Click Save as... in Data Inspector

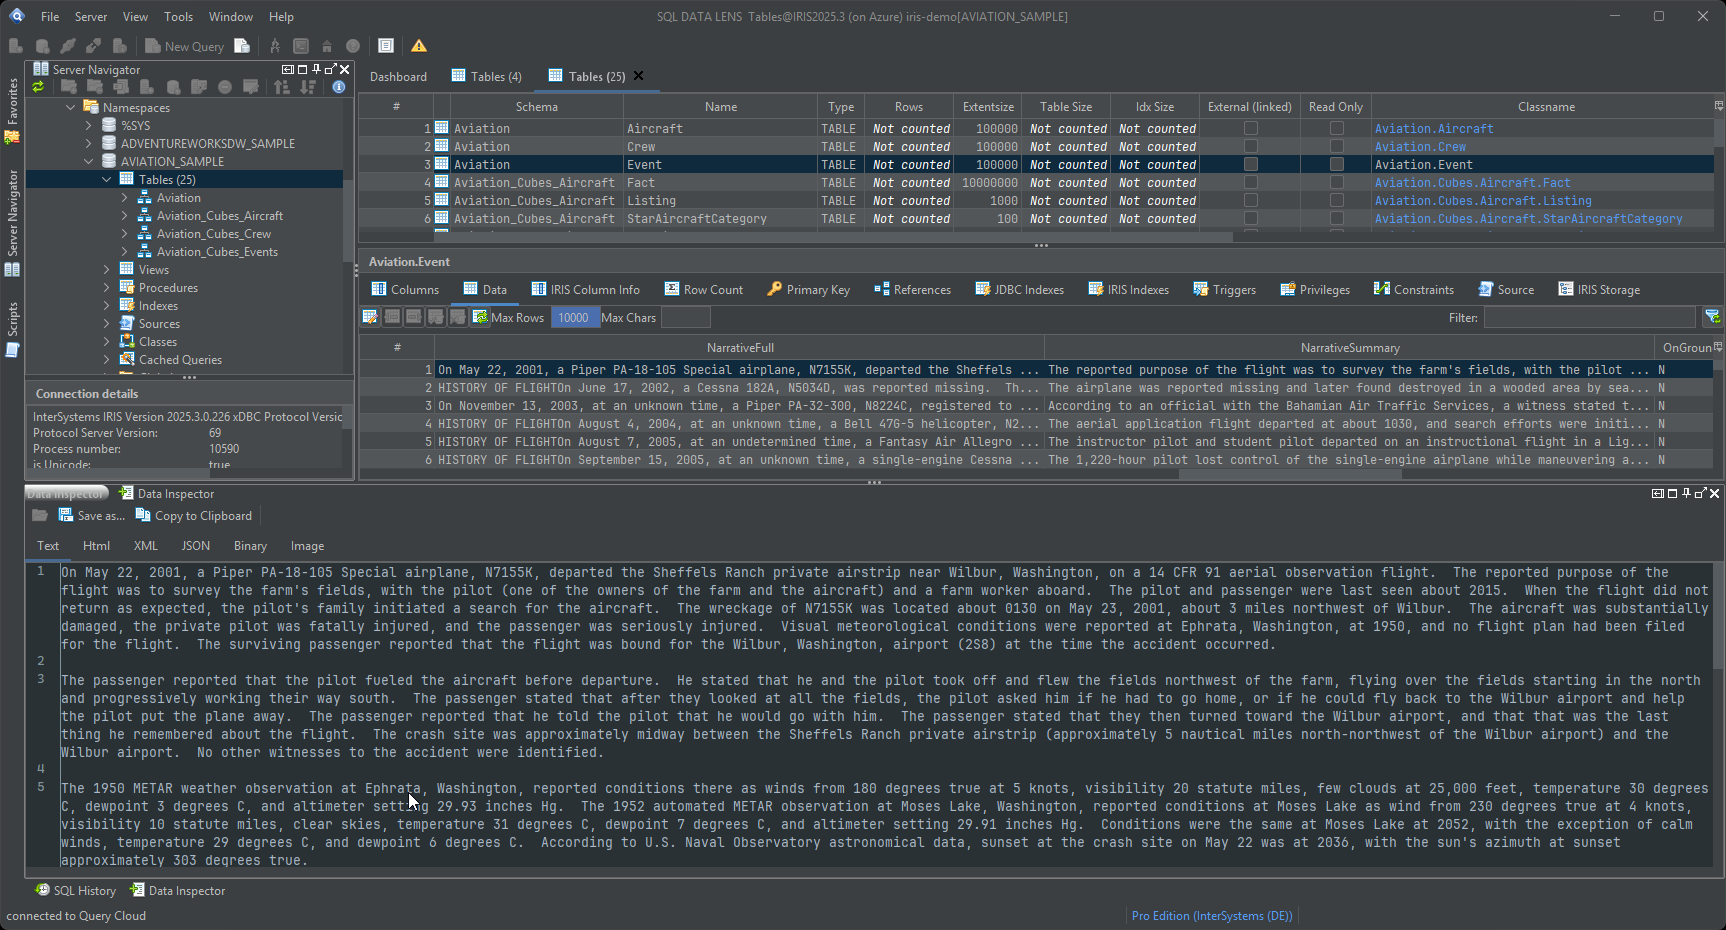91,515
